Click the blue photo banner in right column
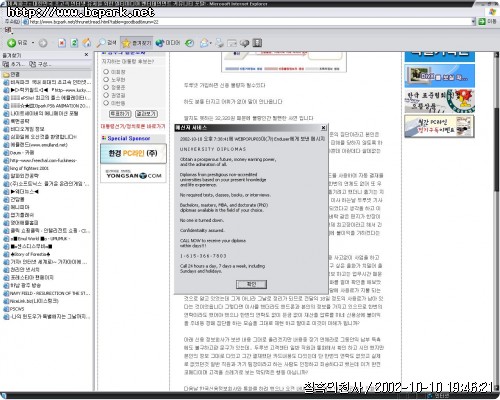Screen dimensions: 500x400 click(x=439, y=76)
